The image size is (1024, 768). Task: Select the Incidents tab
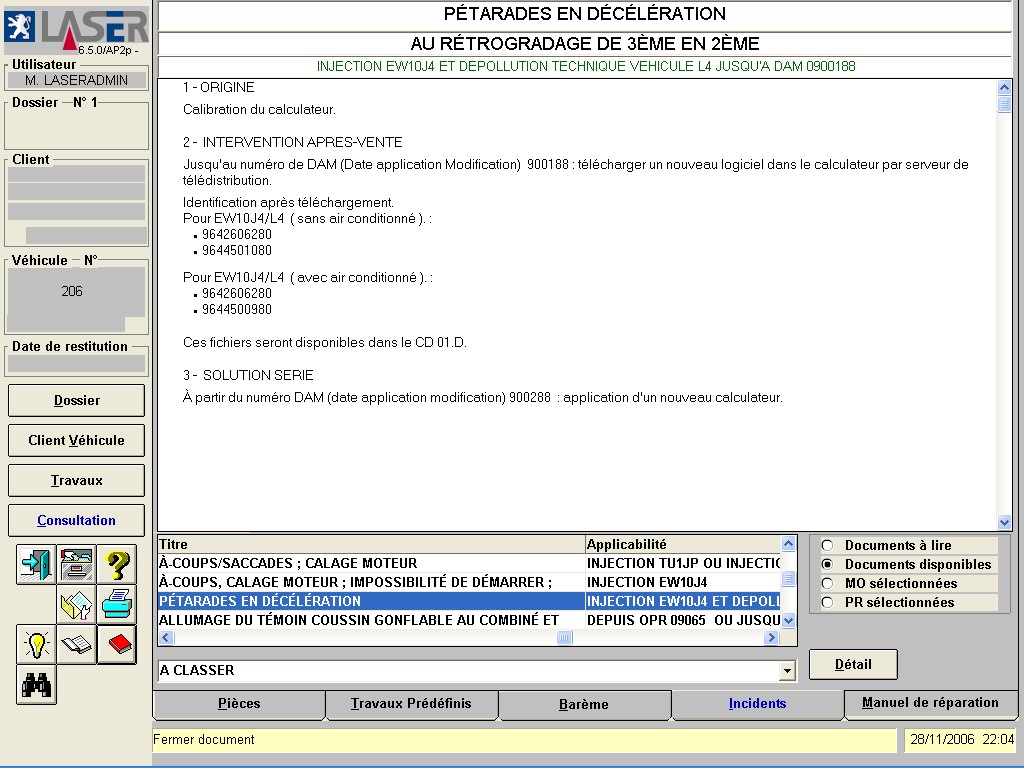(758, 704)
